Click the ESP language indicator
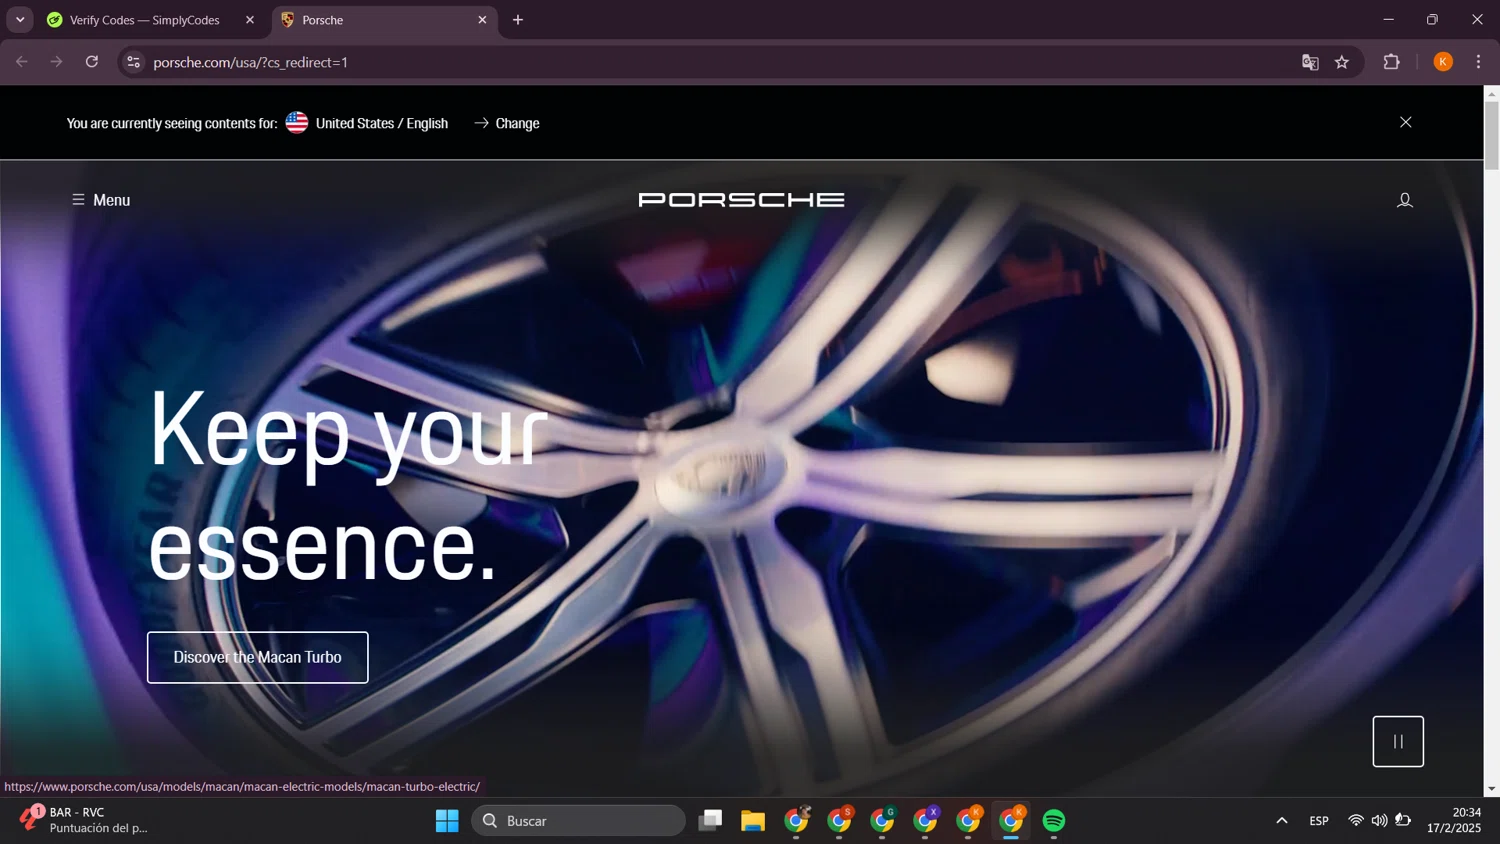Screen dimensions: 1500x844 [x=1319, y=821]
